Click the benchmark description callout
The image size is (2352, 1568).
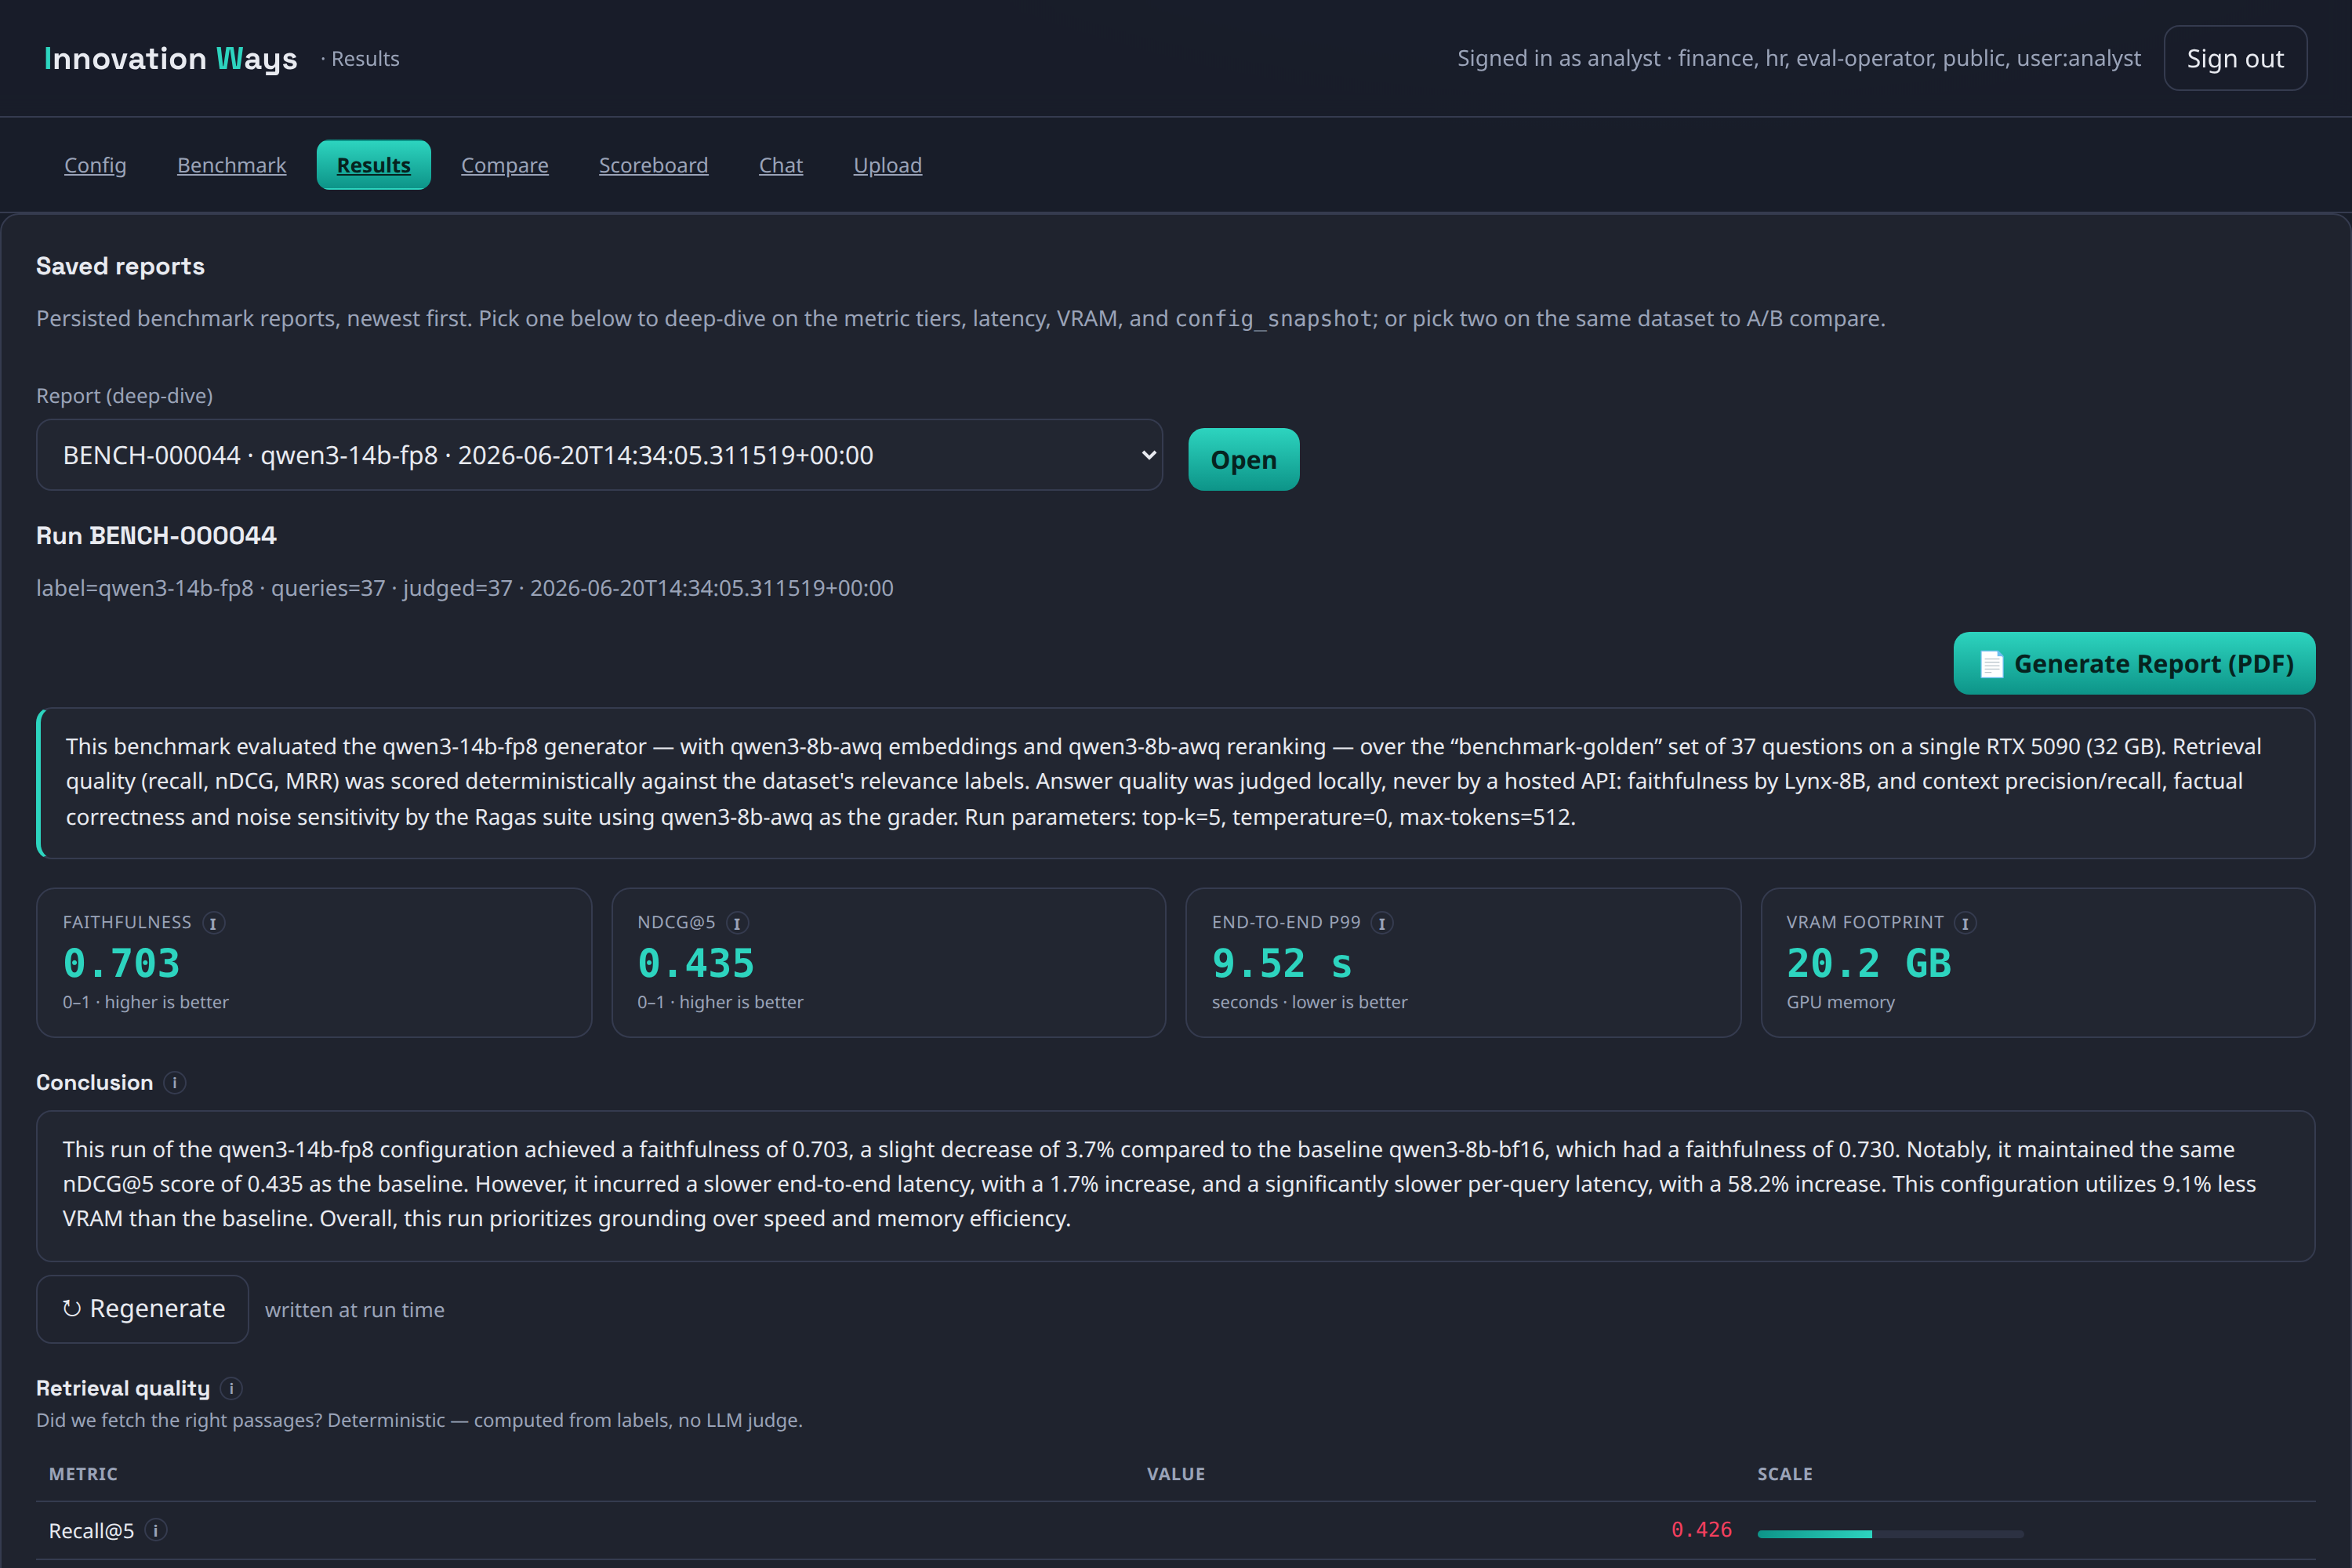1176,783
